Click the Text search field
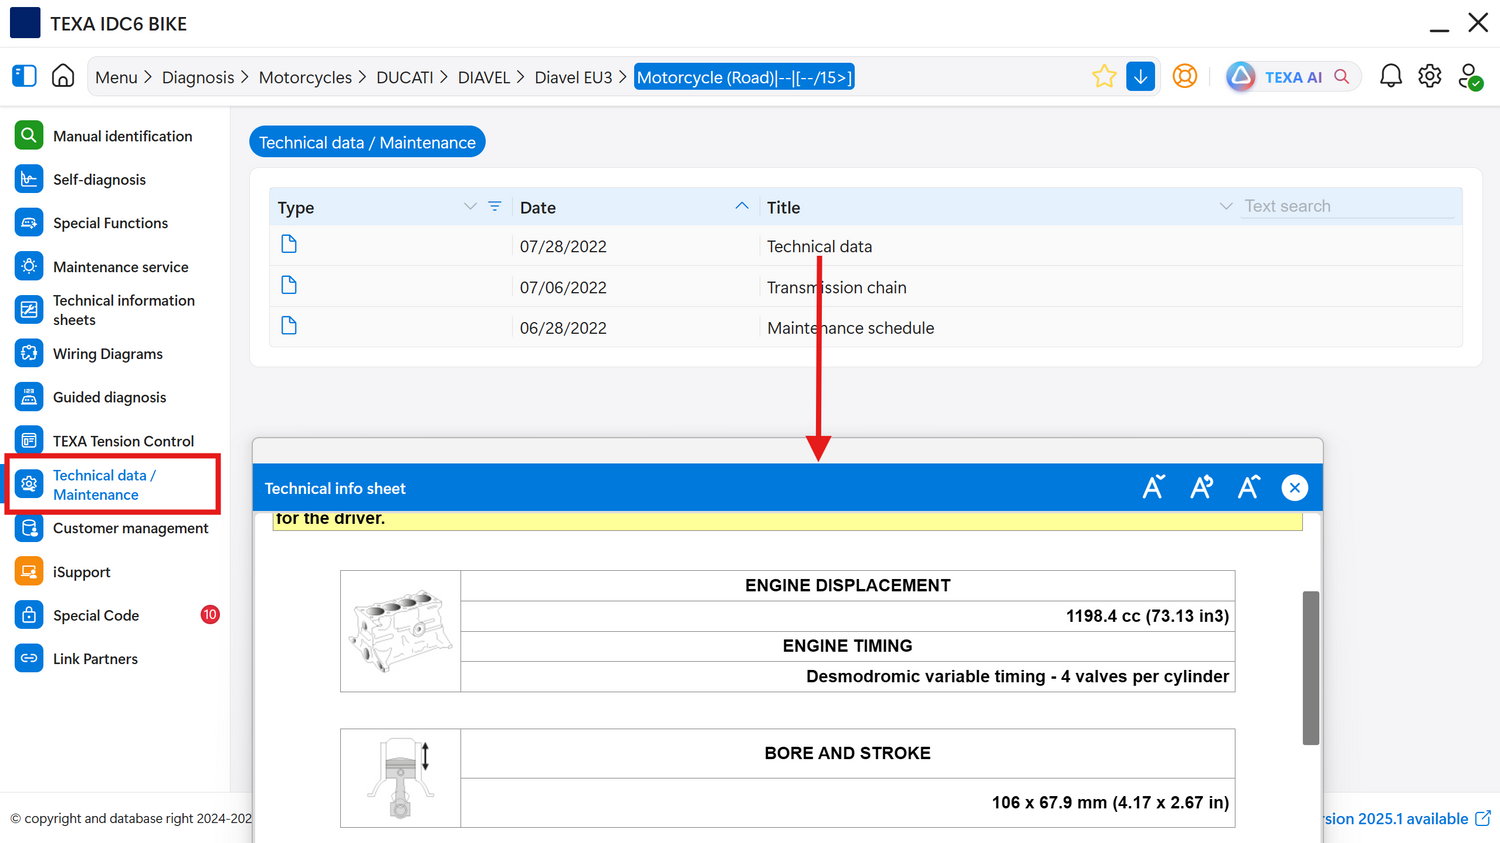Image resolution: width=1500 pixels, height=843 pixels. [x=1348, y=206]
